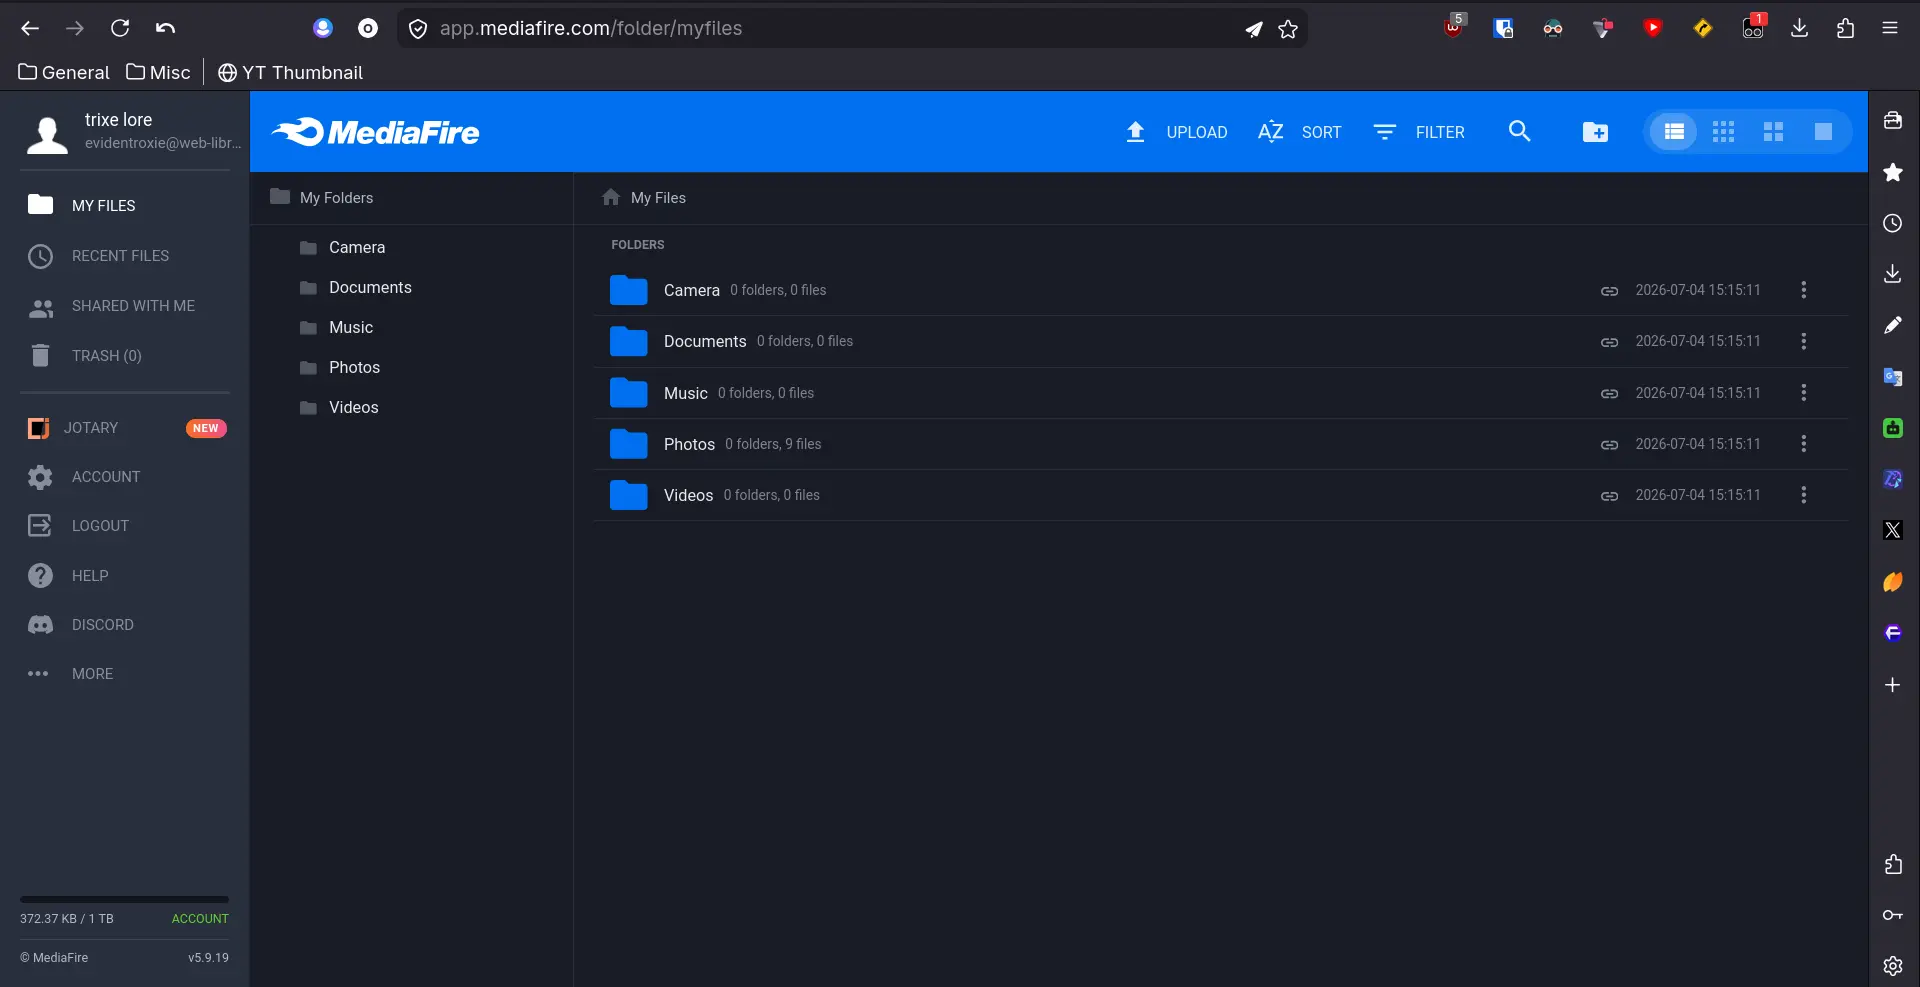Click green ACCOUNT link near storage usage
Screen dimensions: 1920x987
[x=200, y=918]
